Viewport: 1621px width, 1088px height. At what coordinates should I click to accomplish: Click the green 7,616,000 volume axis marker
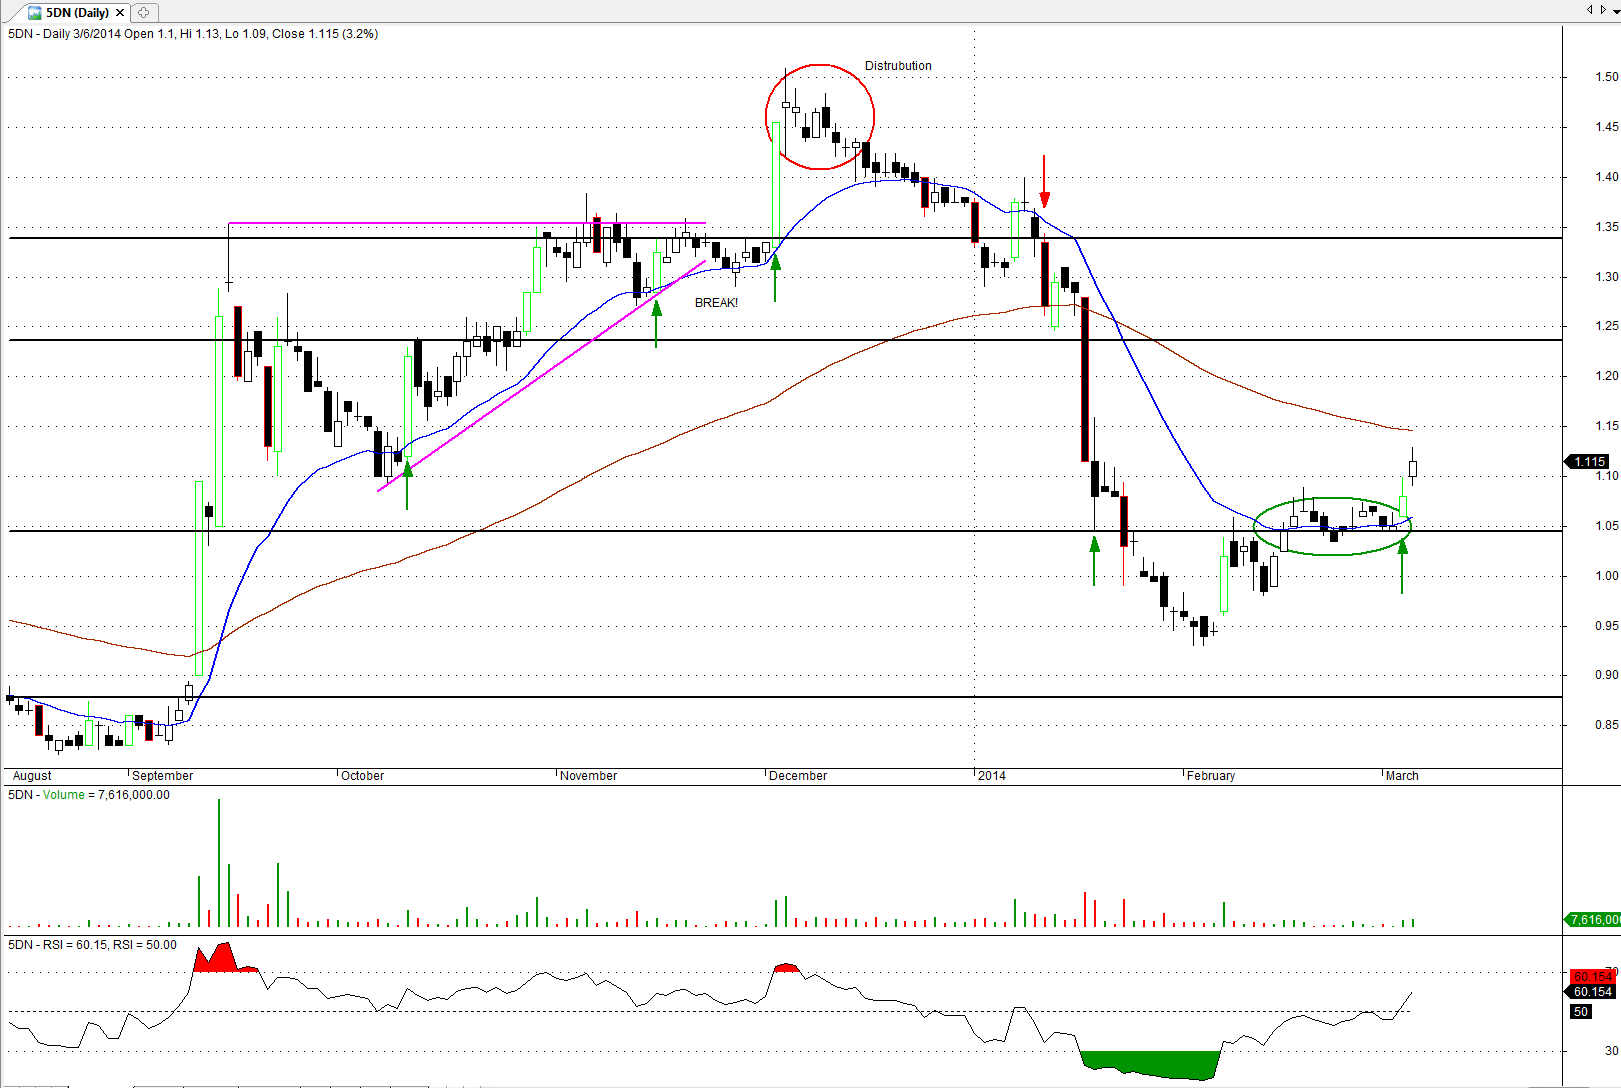click(1593, 919)
